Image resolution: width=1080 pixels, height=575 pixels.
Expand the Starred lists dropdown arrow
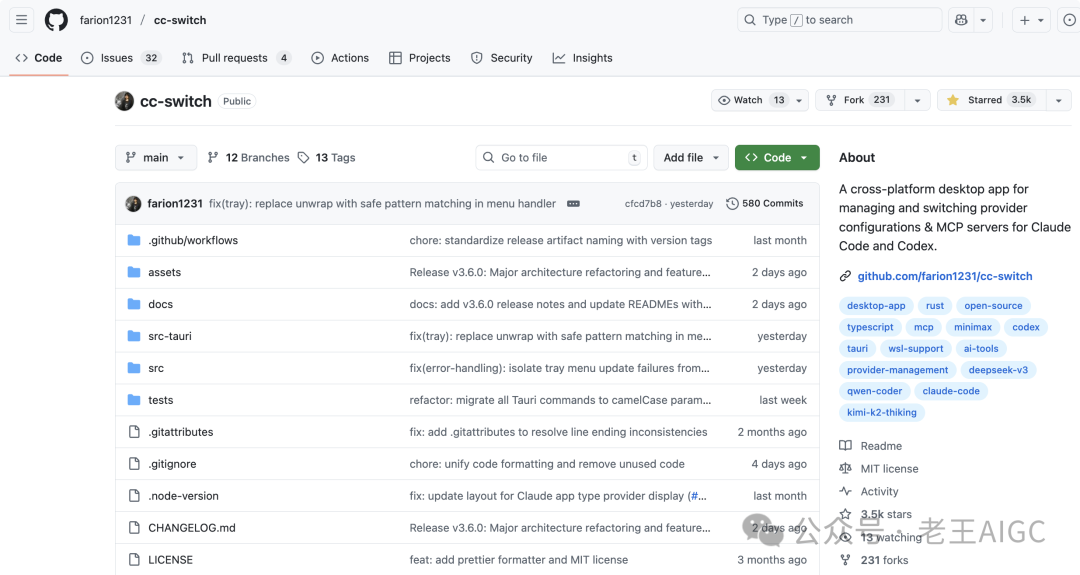pos(1059,101)
